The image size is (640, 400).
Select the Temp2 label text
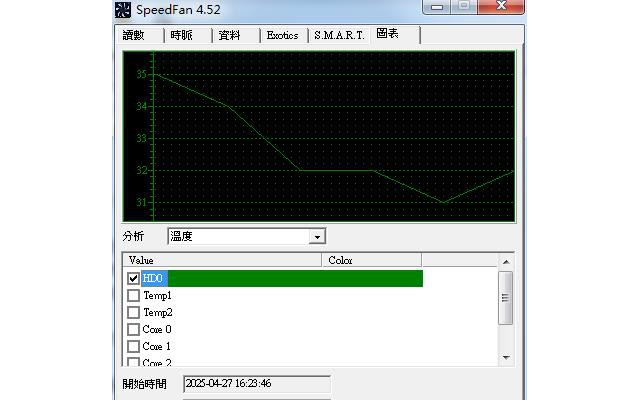coord(158,313)
